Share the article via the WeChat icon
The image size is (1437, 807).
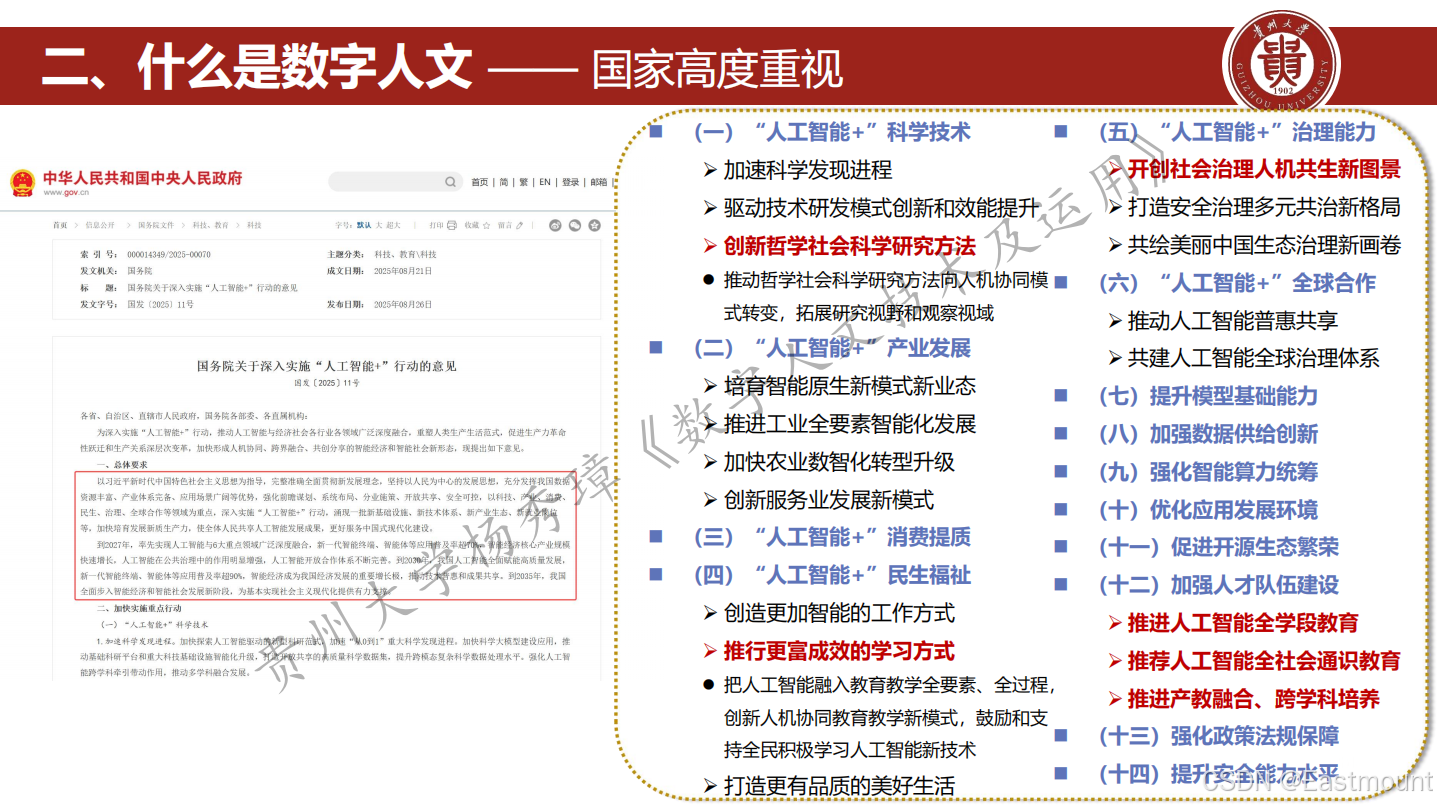tap(575, 226)
